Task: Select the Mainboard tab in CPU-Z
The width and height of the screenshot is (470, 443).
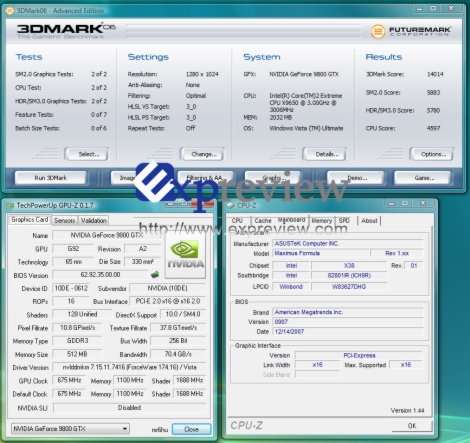Action: [292, 220]
